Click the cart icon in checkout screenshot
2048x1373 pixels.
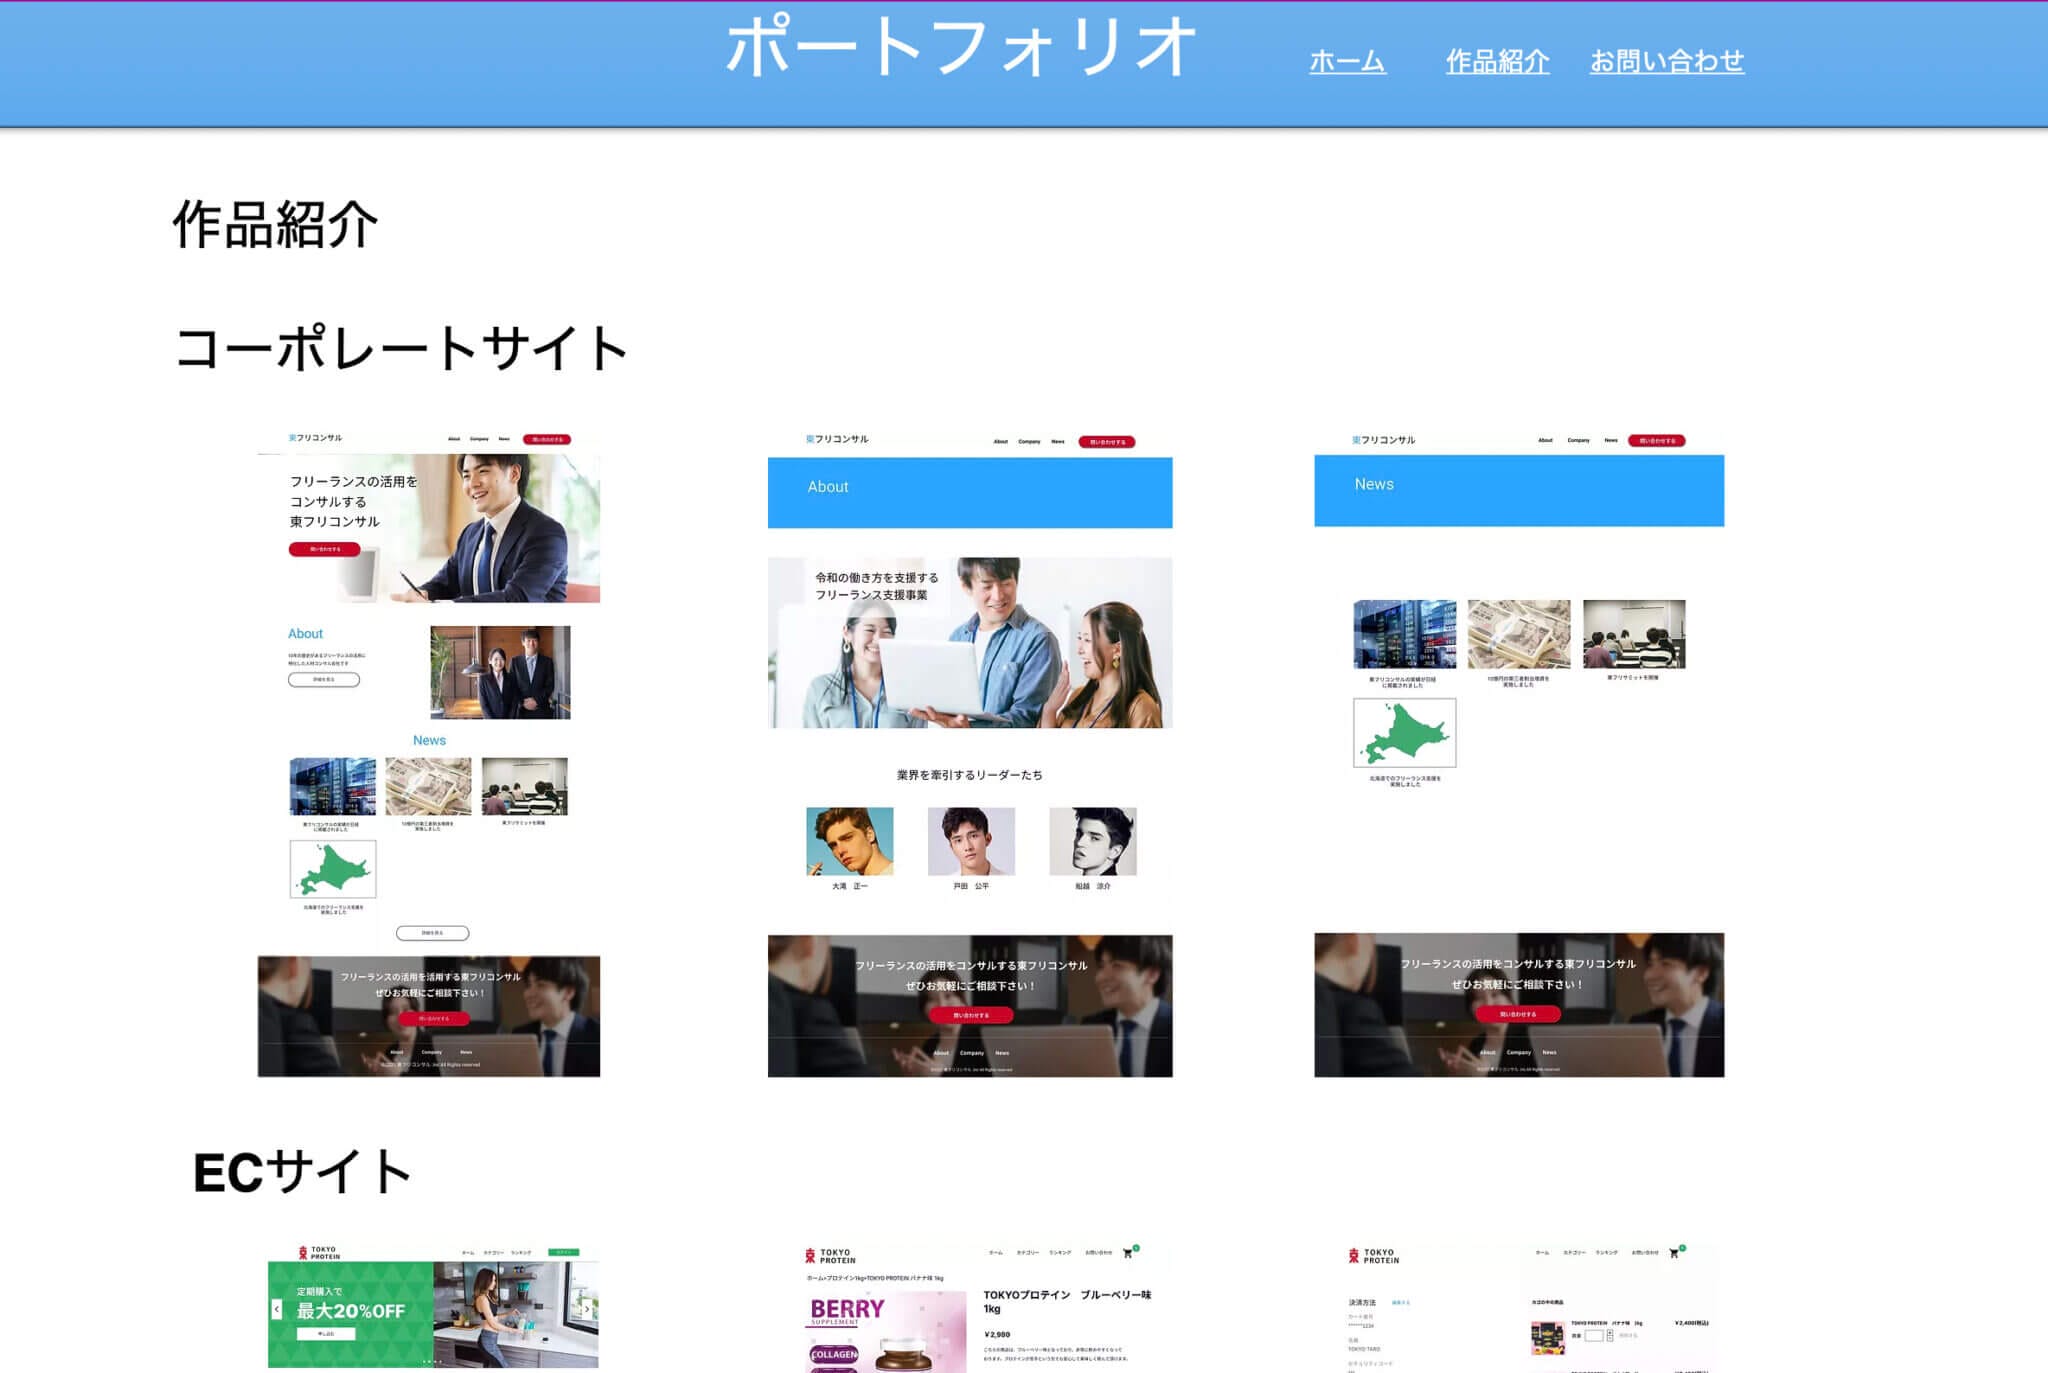click(x=1674, y=1253)
